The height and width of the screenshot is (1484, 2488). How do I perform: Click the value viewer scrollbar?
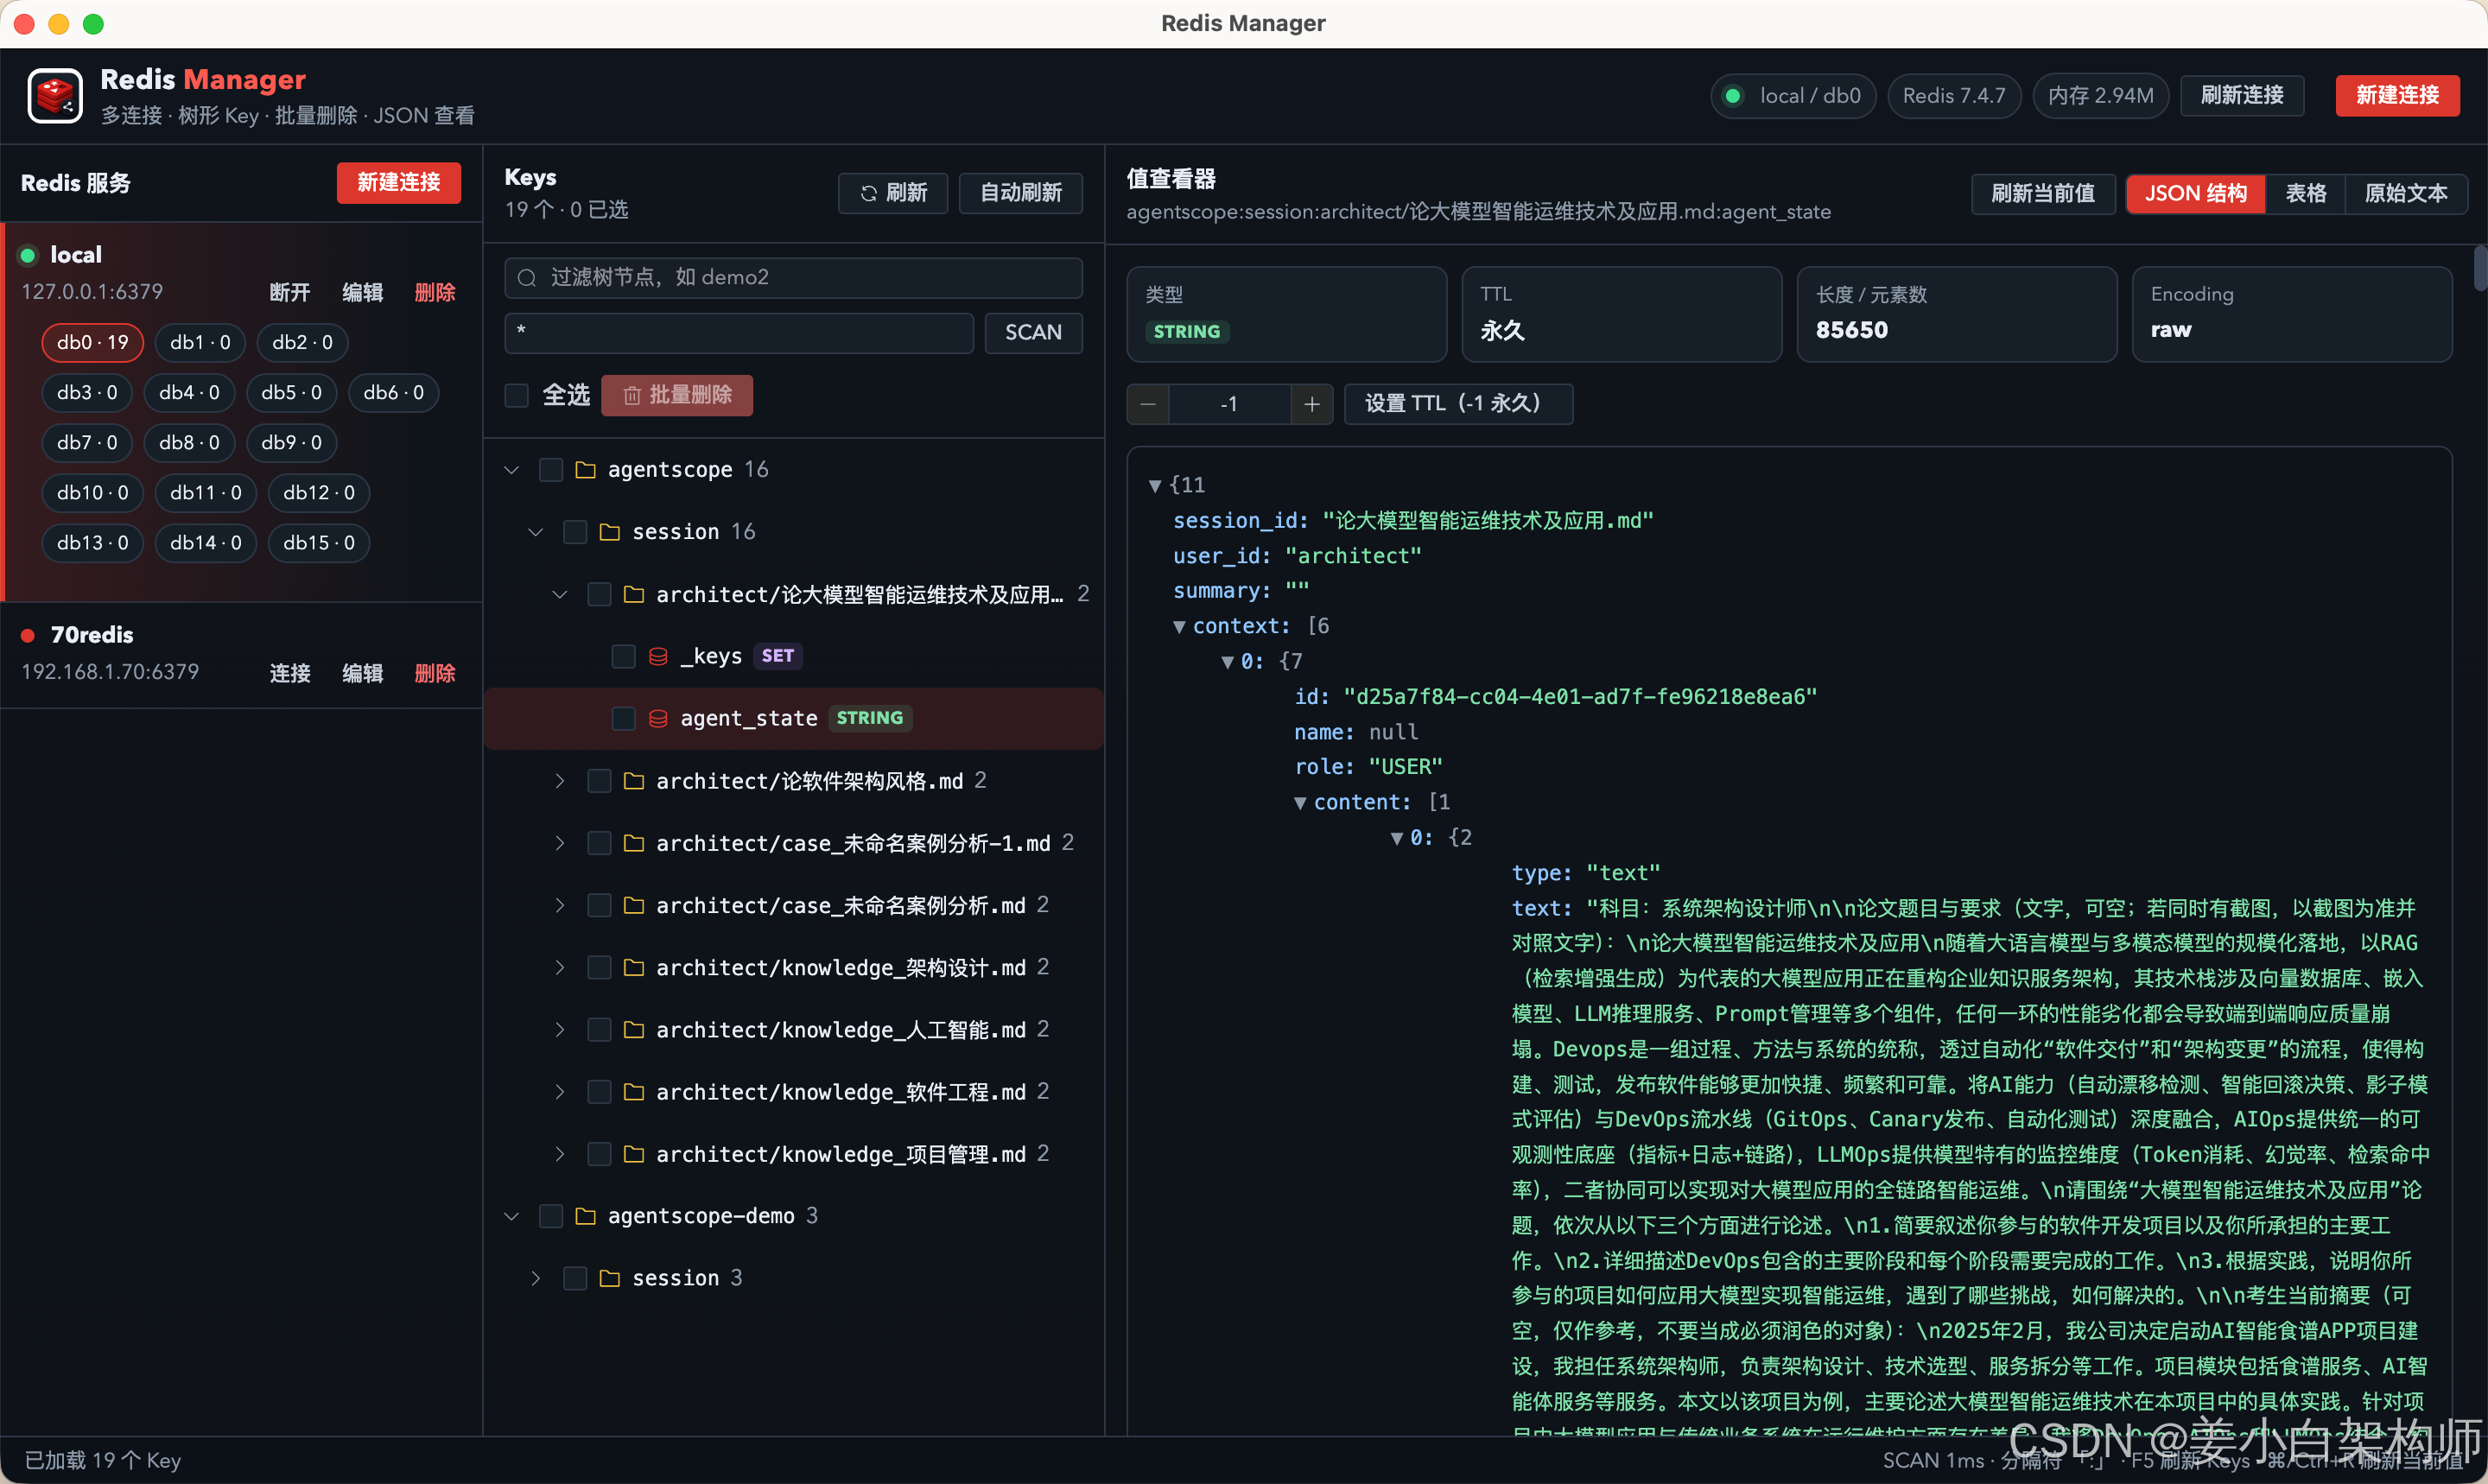tap(2479, 268)
